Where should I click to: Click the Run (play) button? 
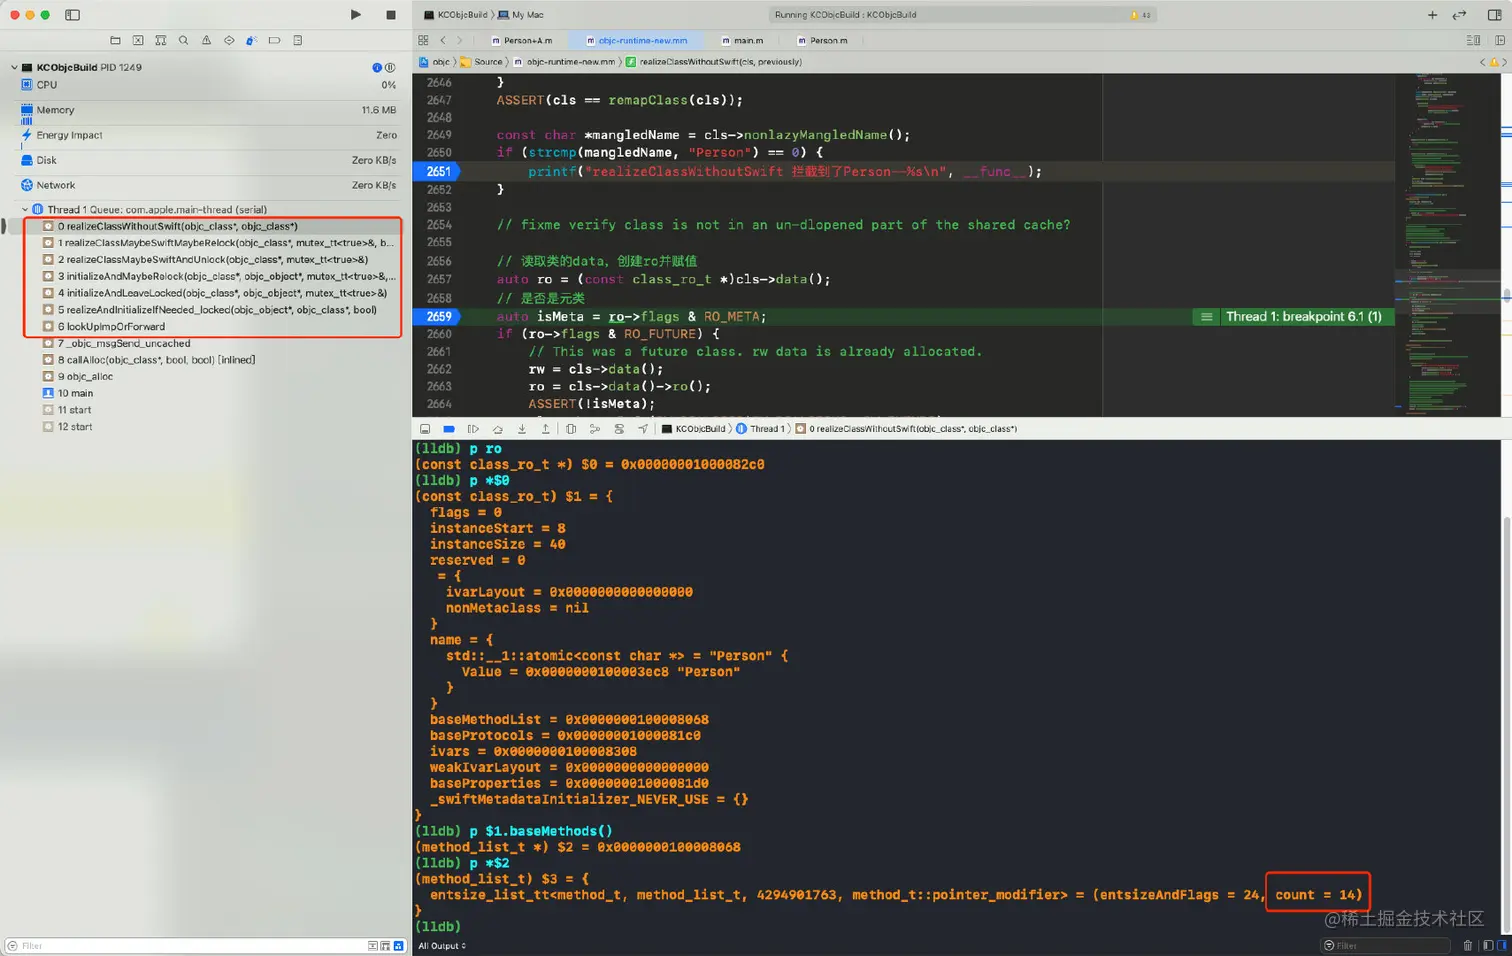coord(355,15)
